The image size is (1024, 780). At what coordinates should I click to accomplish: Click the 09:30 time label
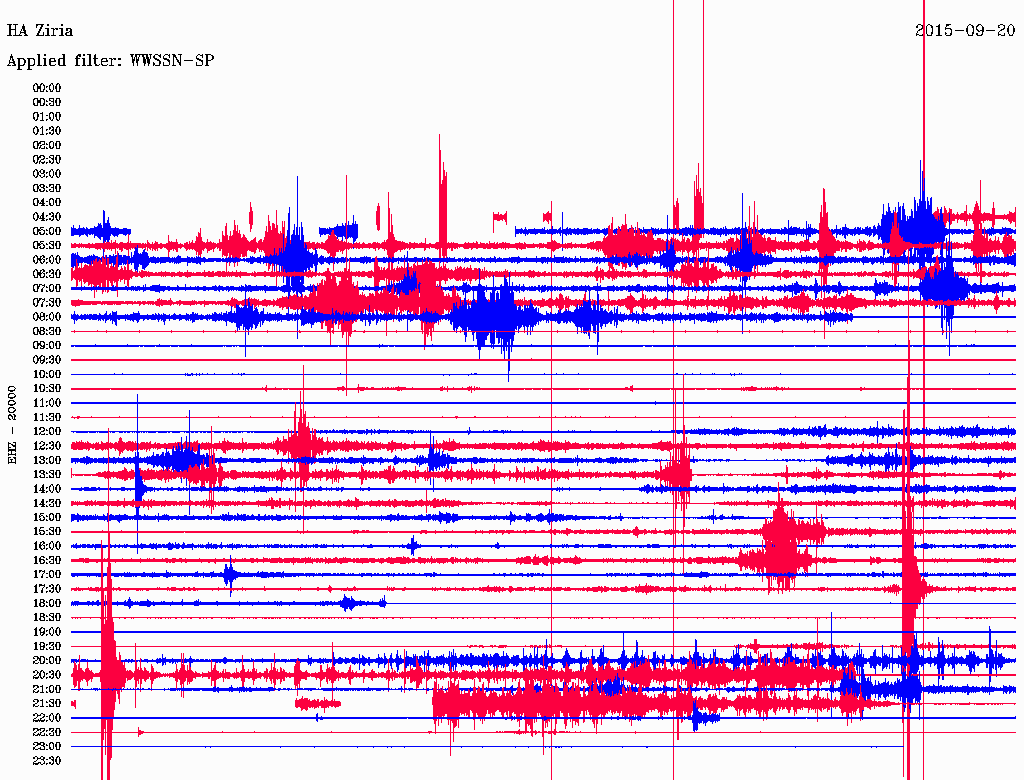point(47,360)
